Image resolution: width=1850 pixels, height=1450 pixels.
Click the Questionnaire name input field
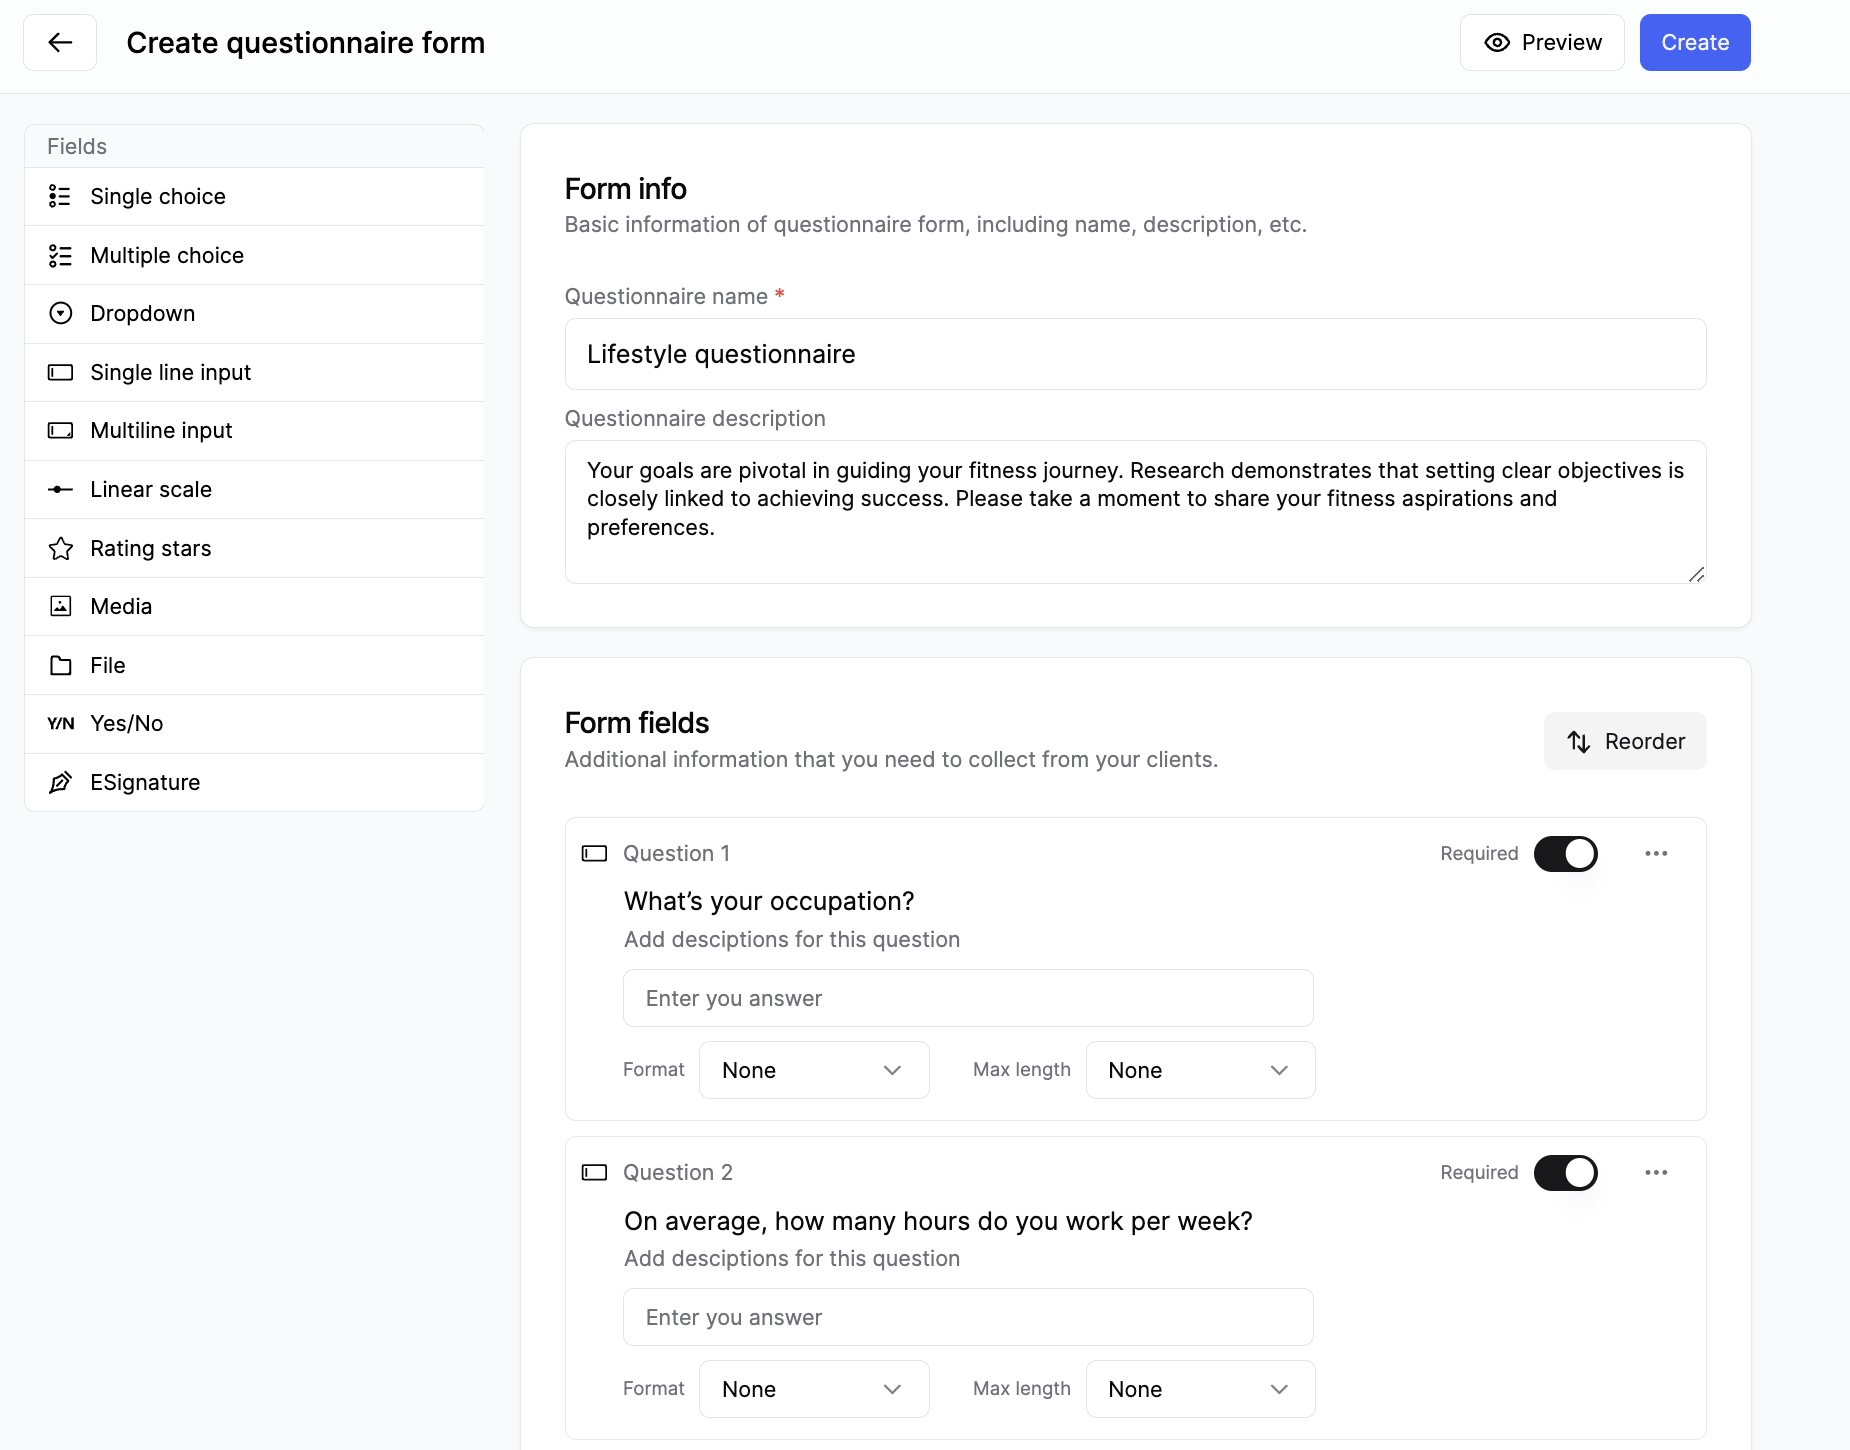(1134, 354)
